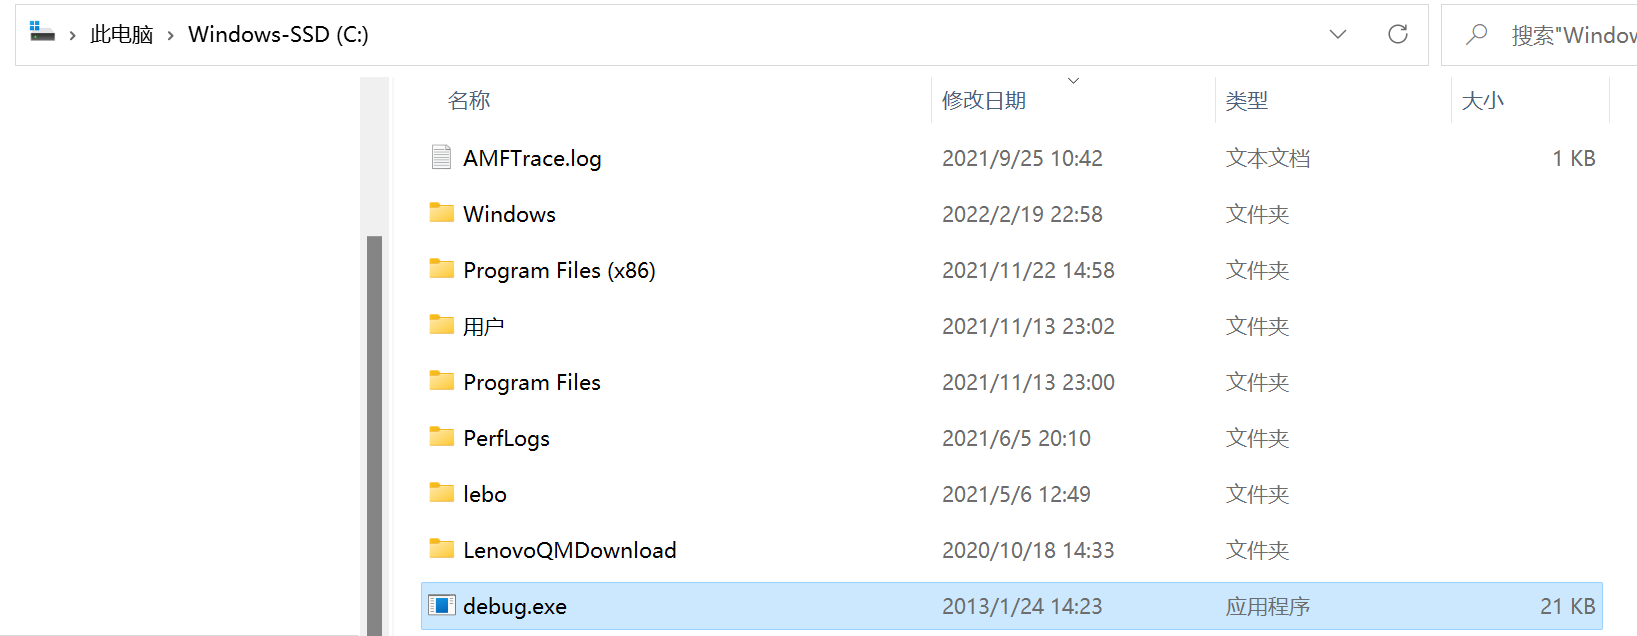Open the Windows folder icon
This screenshot has width=1637, height=636.
coord(442,213)
